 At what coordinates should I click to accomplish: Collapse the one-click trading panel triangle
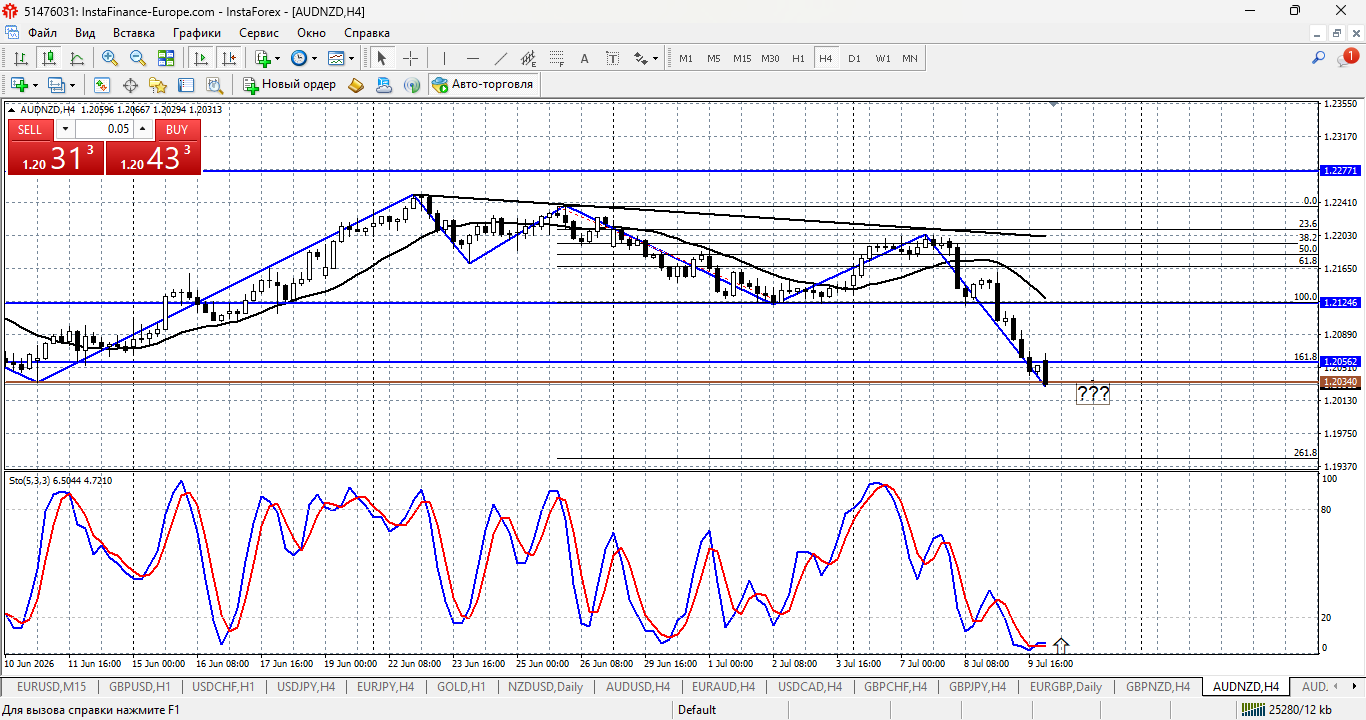pos(12,109)
